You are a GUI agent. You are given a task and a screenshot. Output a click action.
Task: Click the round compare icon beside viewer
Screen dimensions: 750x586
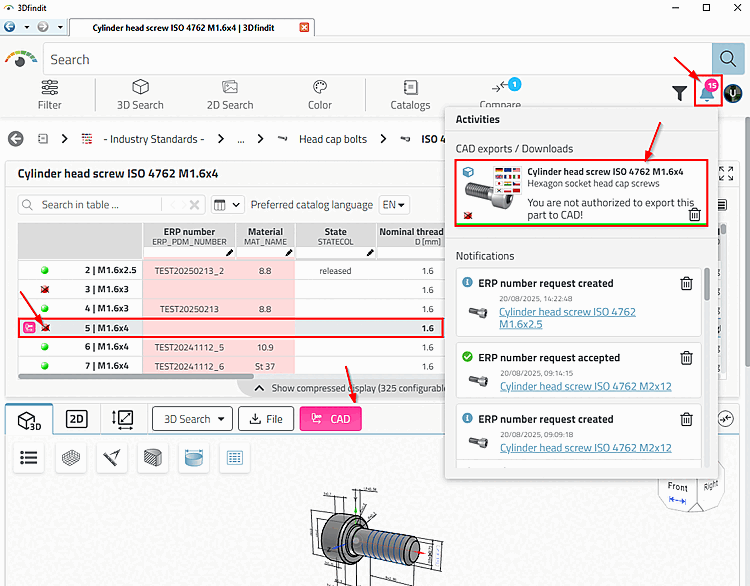pyautogui.click(x=726, y=419)
